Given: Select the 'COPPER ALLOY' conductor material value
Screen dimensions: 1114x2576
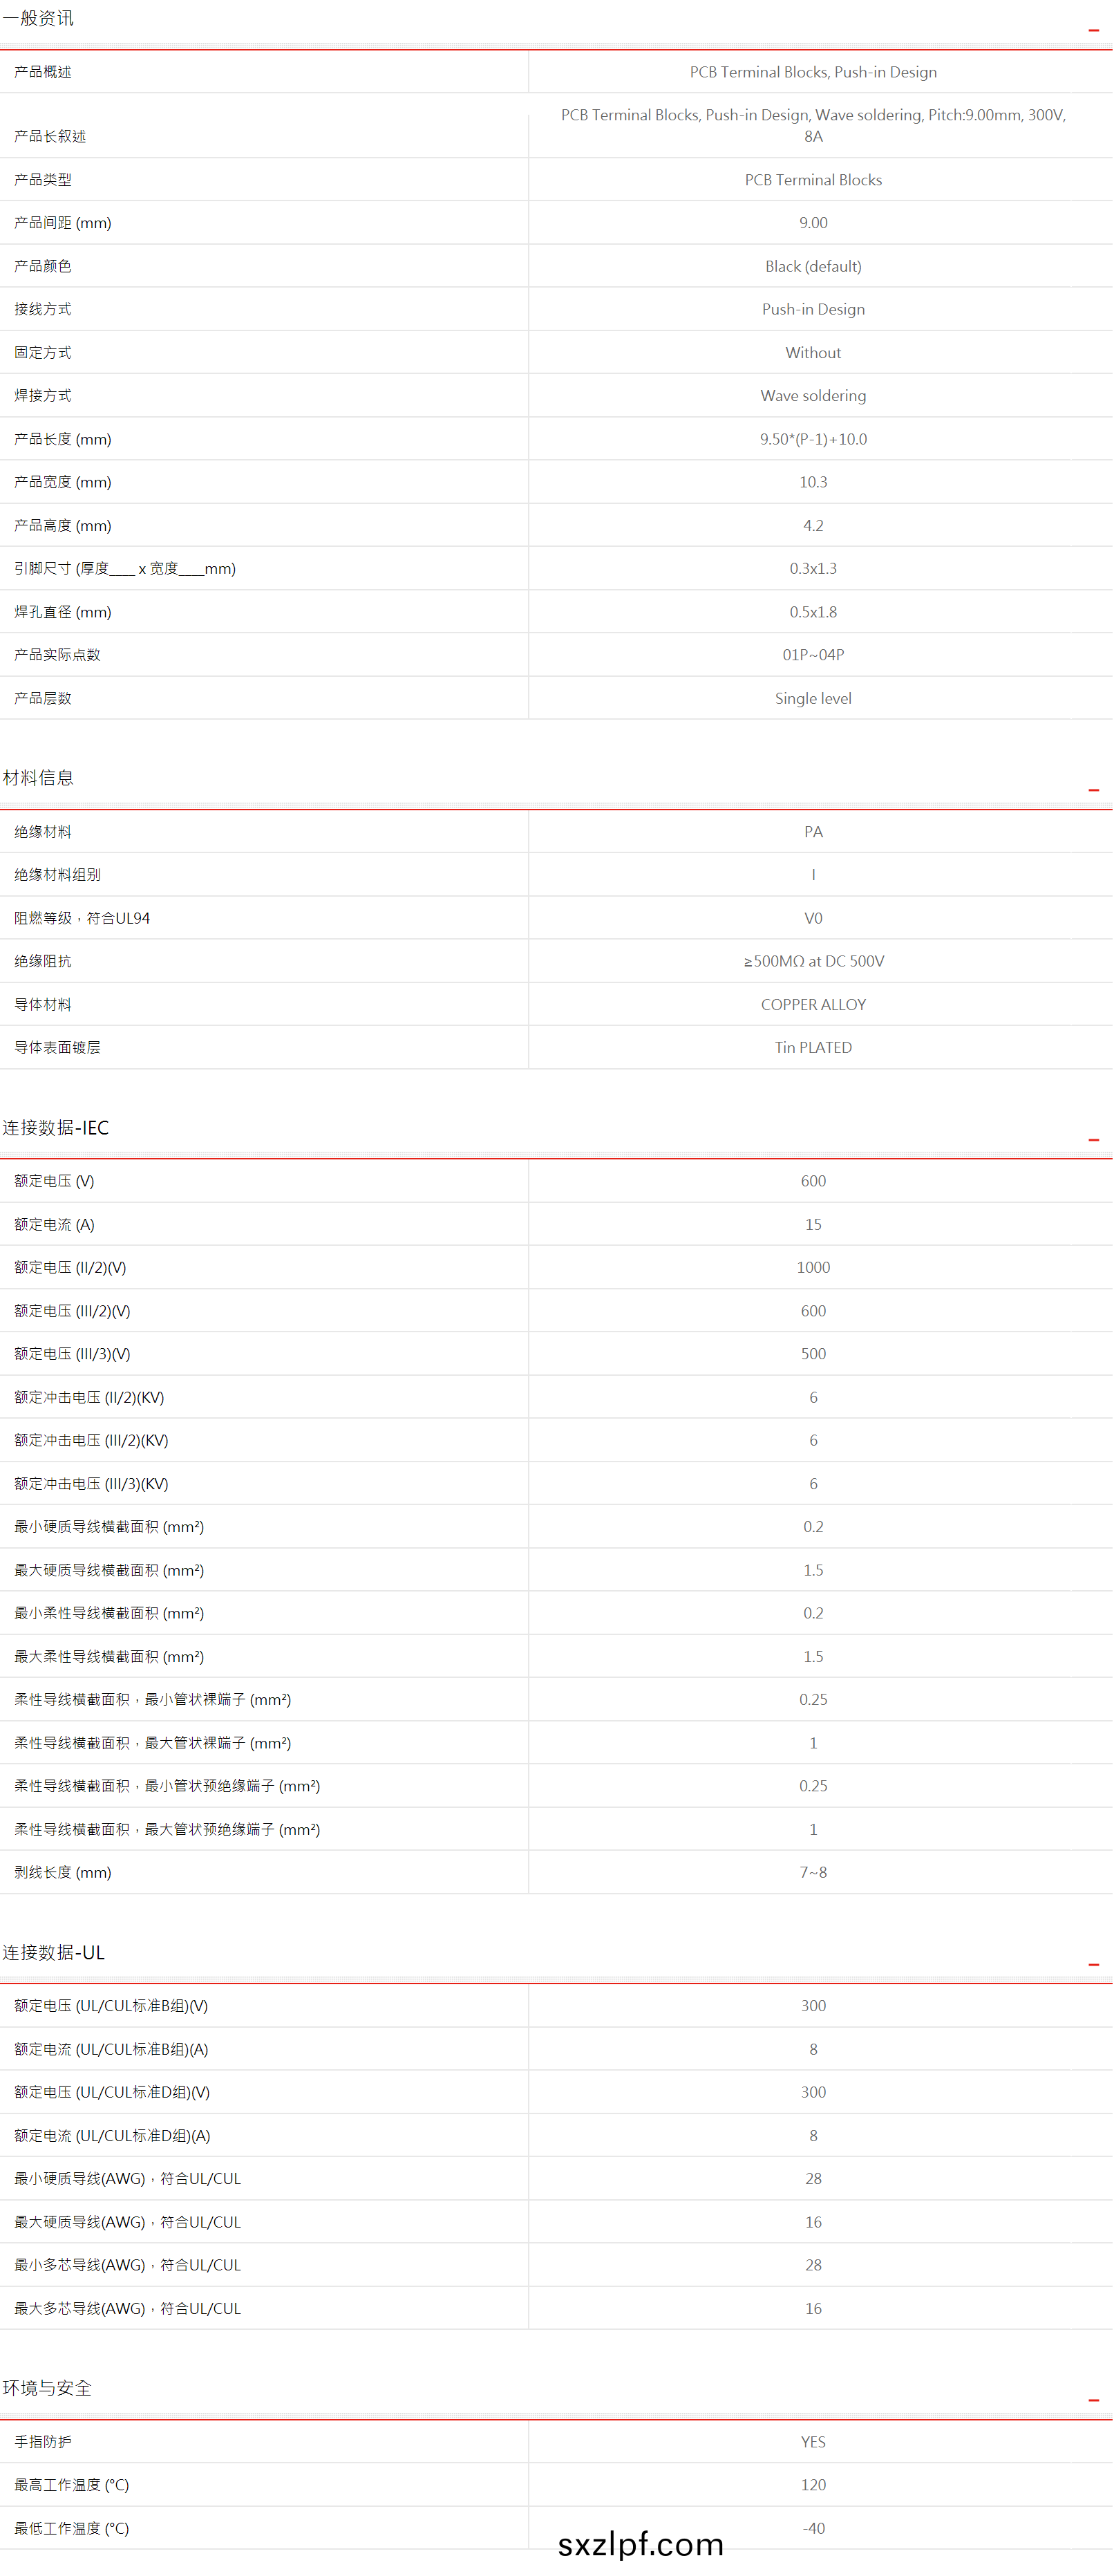Looking at the screenshot, I should (813, 1005).
